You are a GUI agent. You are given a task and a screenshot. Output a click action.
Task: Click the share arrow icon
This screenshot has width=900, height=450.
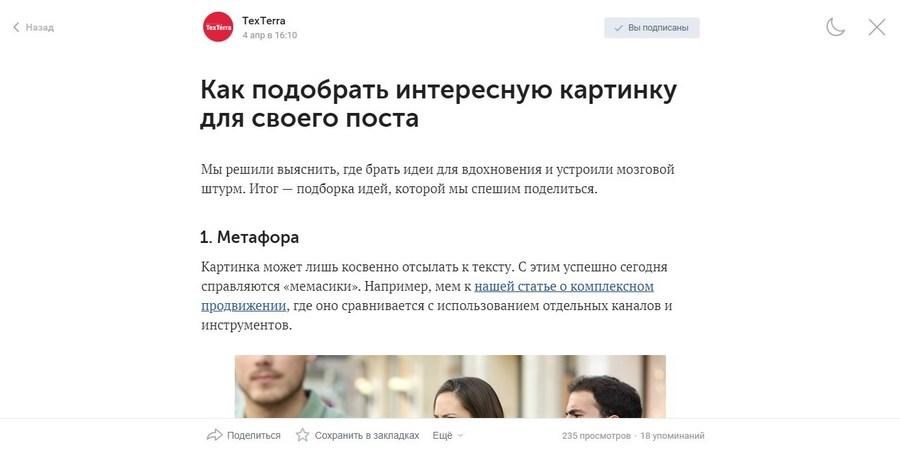click(214, 435)
